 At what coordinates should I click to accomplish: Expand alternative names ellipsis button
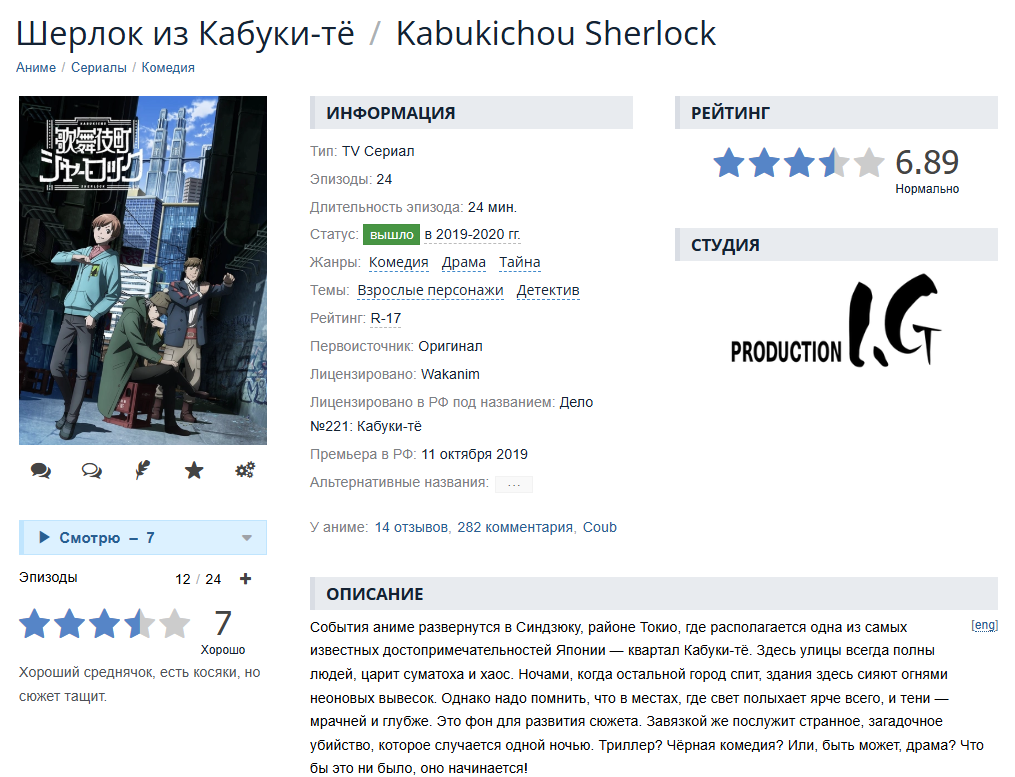[514, 484]
